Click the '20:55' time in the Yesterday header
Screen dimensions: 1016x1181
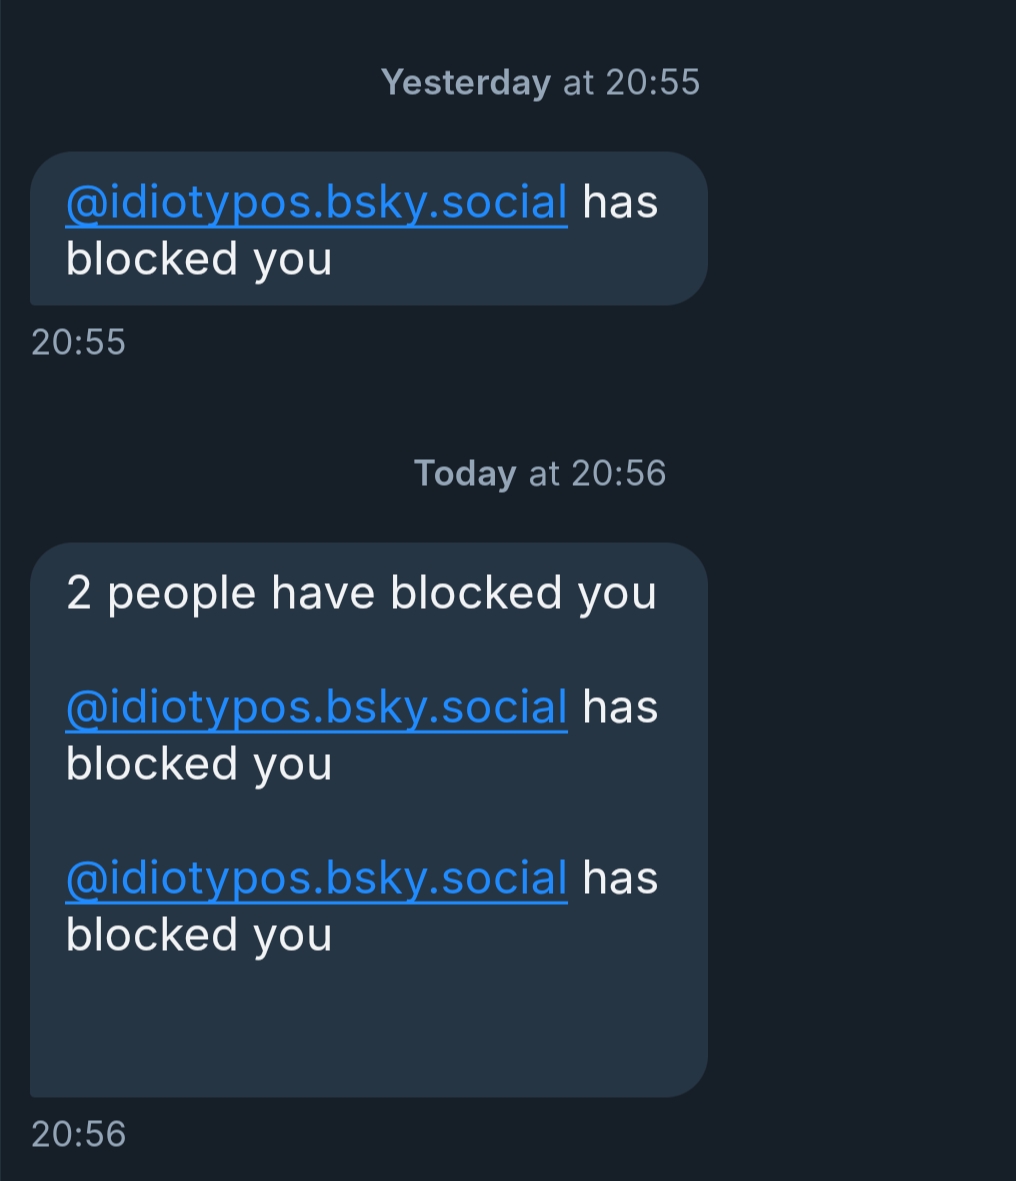(x=653, y=82)
